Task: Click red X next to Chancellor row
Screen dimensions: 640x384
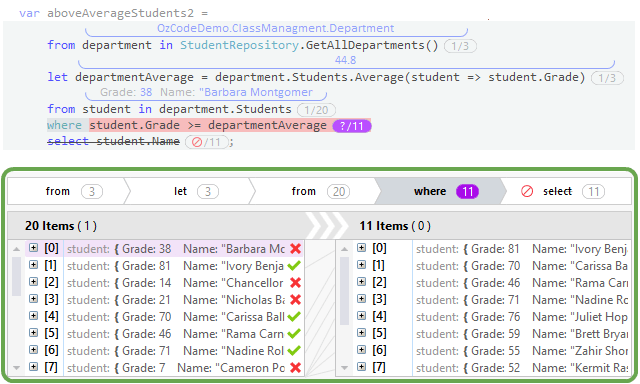Action: pos(296,282)
